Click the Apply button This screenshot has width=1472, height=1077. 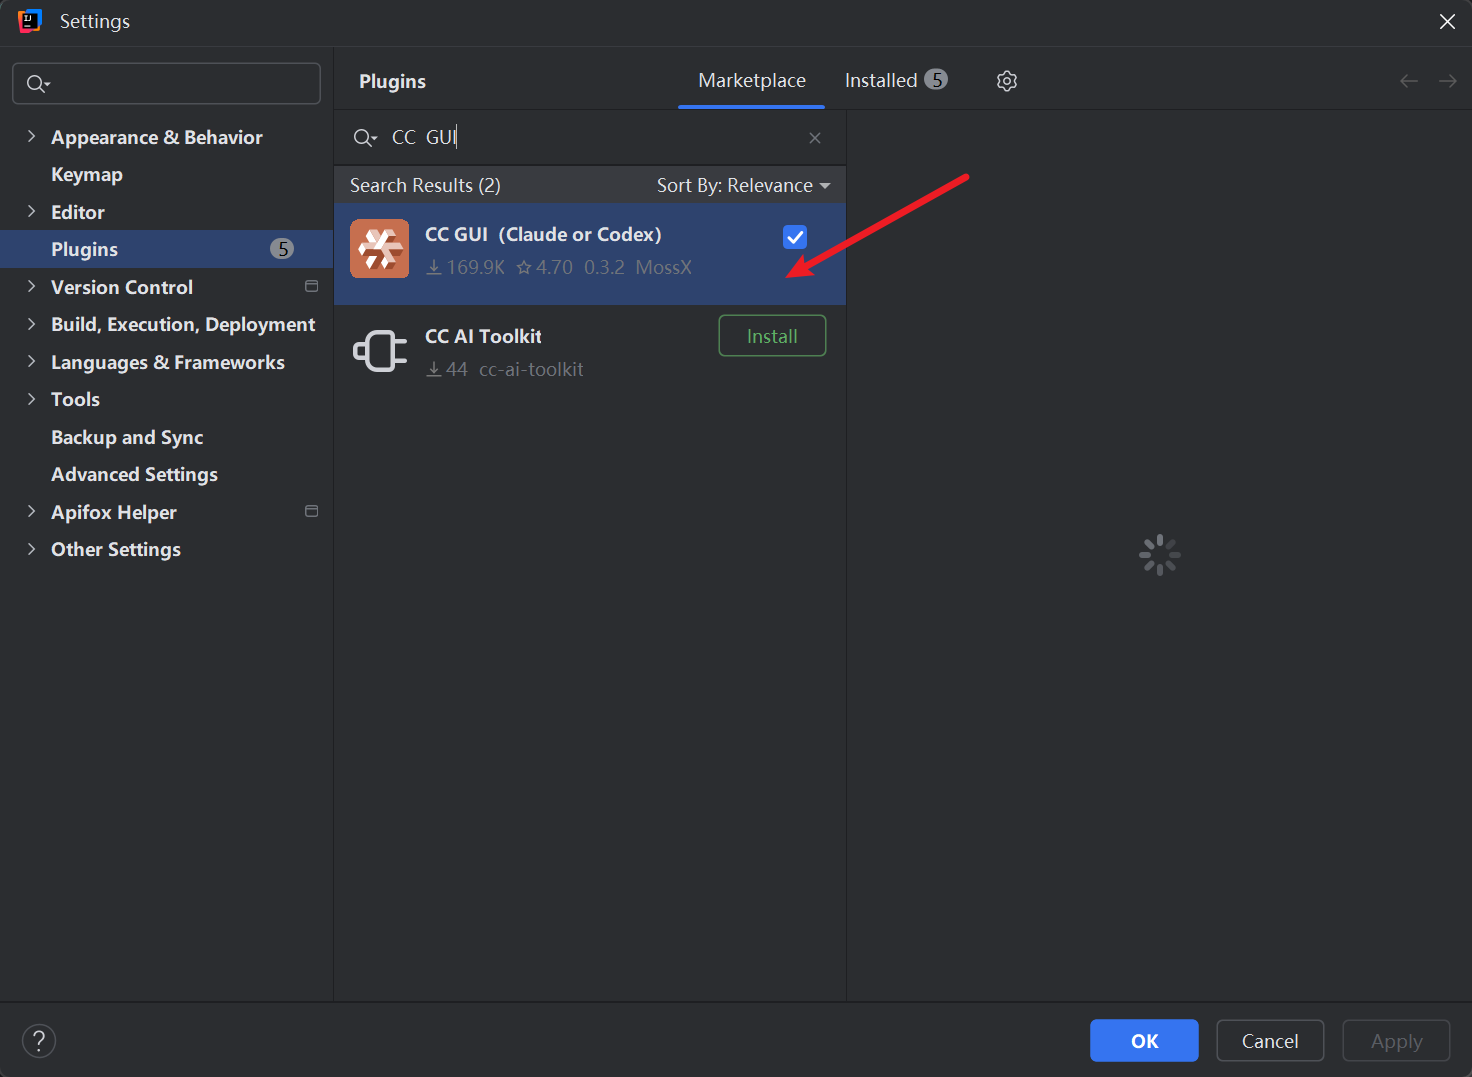click(1396, 1041)
